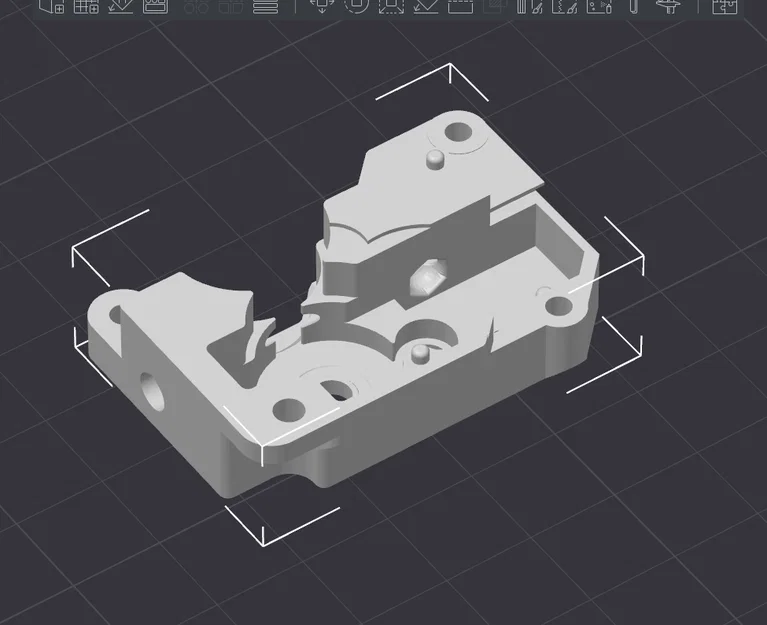
Task: Click the Arrange all objects icon
Action: point(156,6)
